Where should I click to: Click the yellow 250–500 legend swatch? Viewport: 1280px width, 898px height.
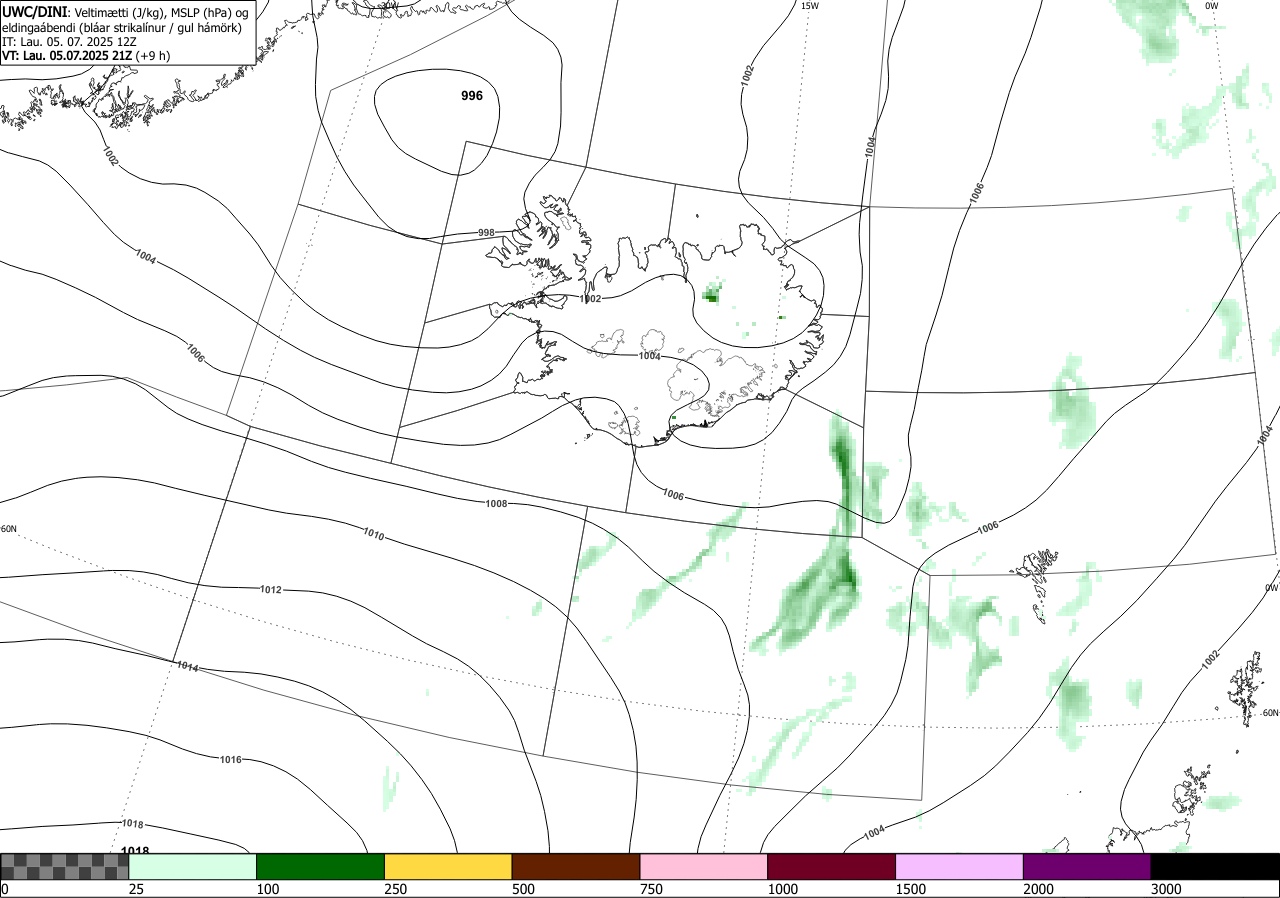(x=448, y=866)
